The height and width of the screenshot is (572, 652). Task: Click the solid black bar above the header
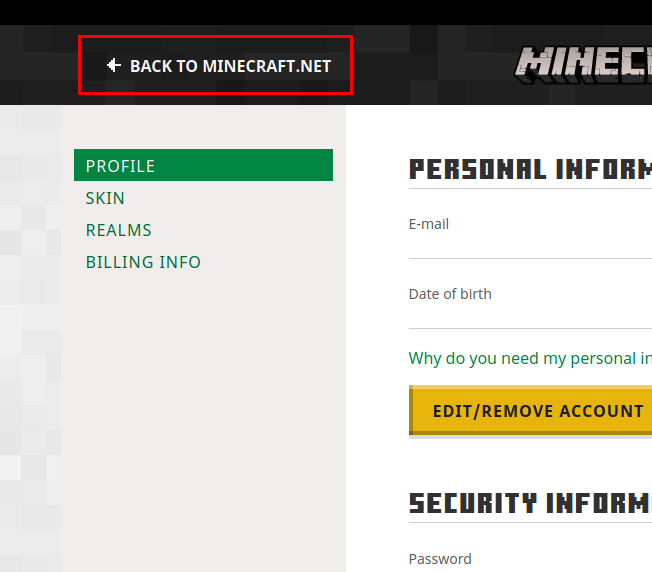[x=326, y=12]
